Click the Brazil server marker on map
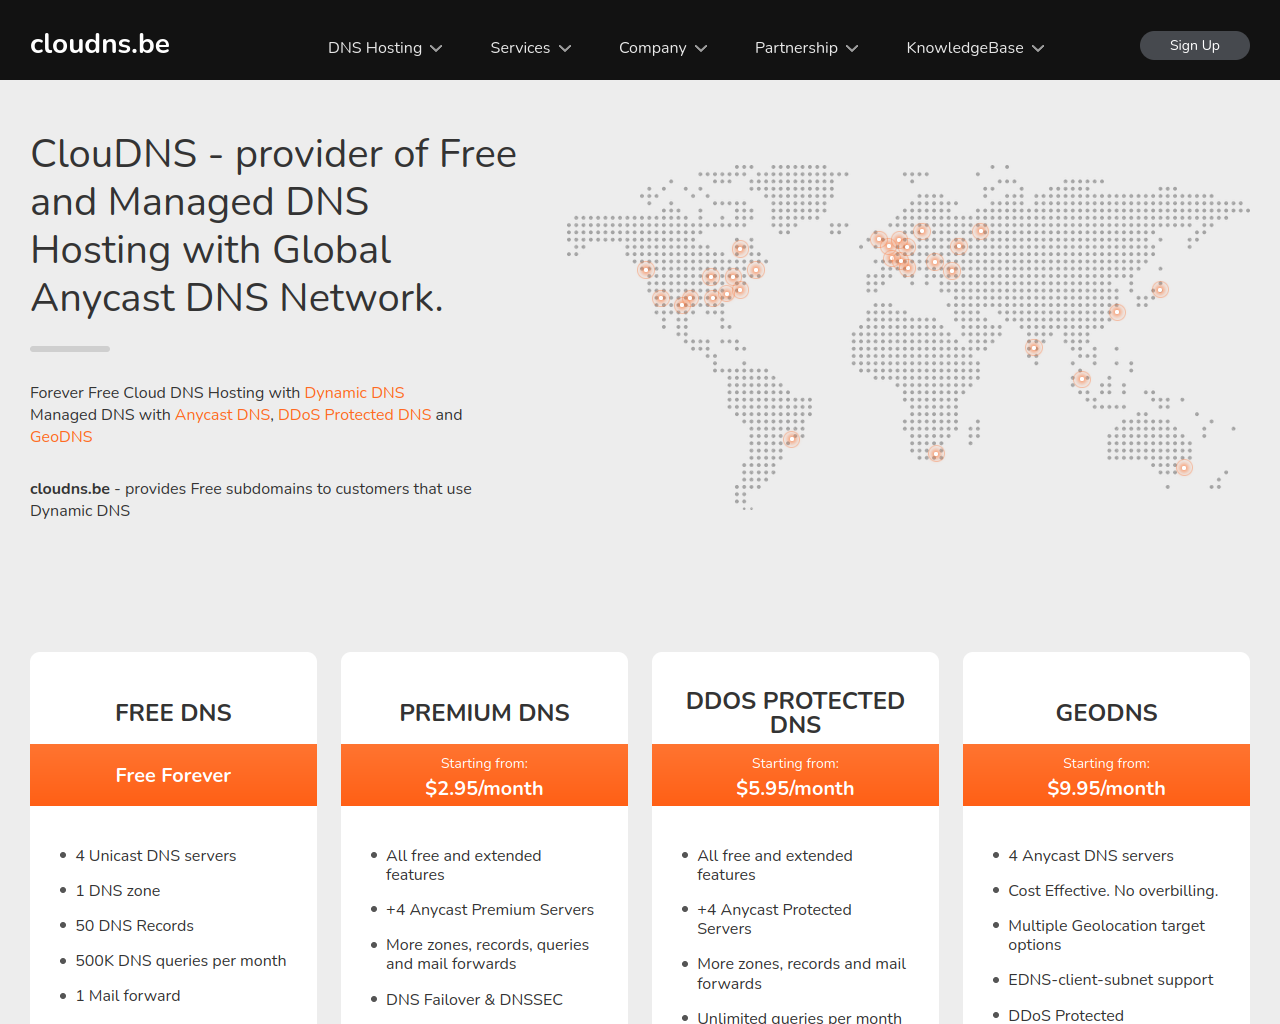The width and height of the screenshot is (1280, 1024). pyautogui.click(x=792, y=439)
